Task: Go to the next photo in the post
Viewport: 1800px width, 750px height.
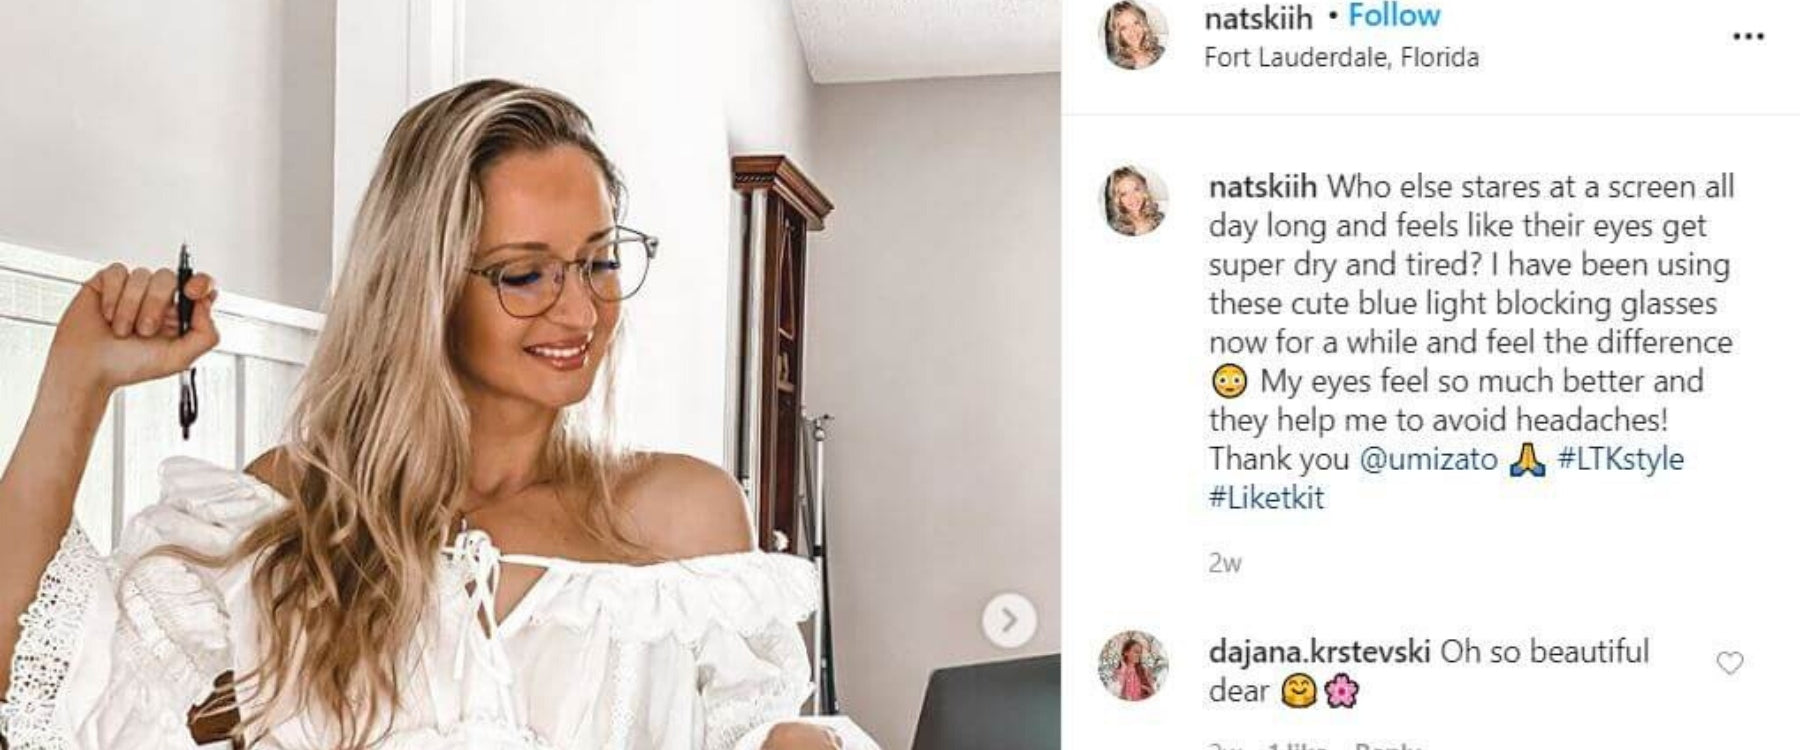Action: click(x=1008, y=621)
